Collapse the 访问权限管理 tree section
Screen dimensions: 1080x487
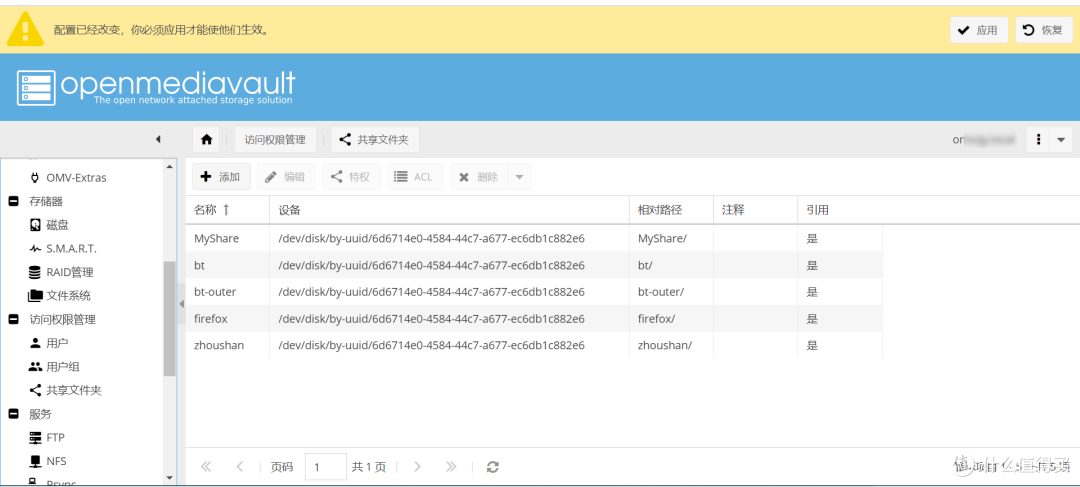(13, 320)
